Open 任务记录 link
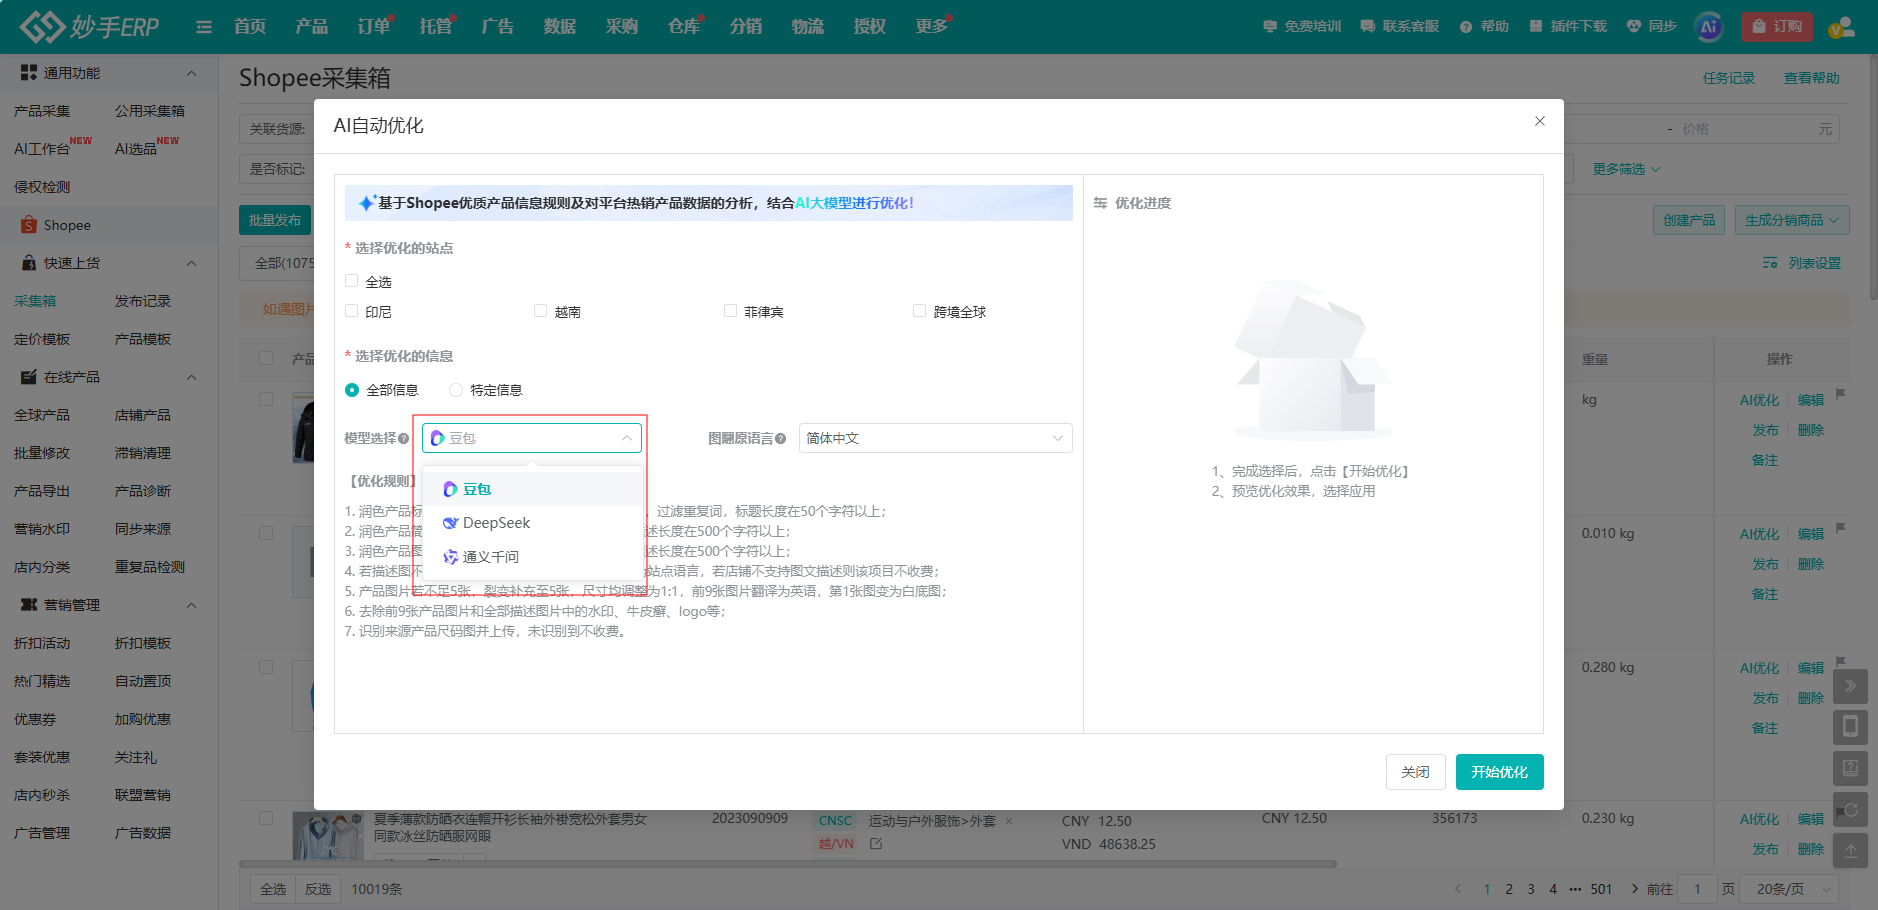 pos(1729,78)
